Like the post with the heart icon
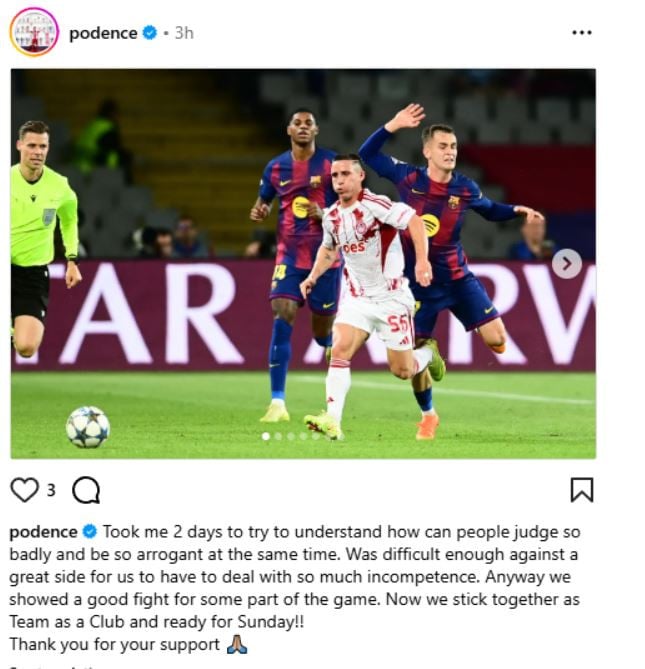The width and height of the screenshot is (645, 669). pos(24,490)
